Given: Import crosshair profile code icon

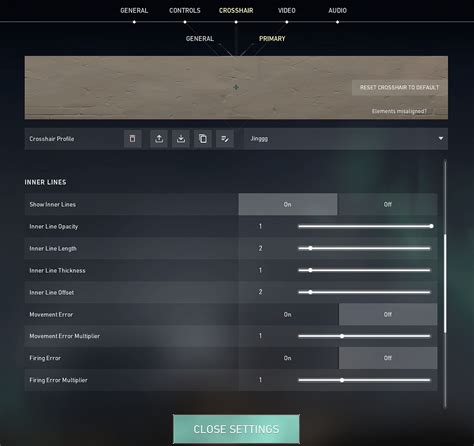Looking at the screenshot, I should [181, 139].
